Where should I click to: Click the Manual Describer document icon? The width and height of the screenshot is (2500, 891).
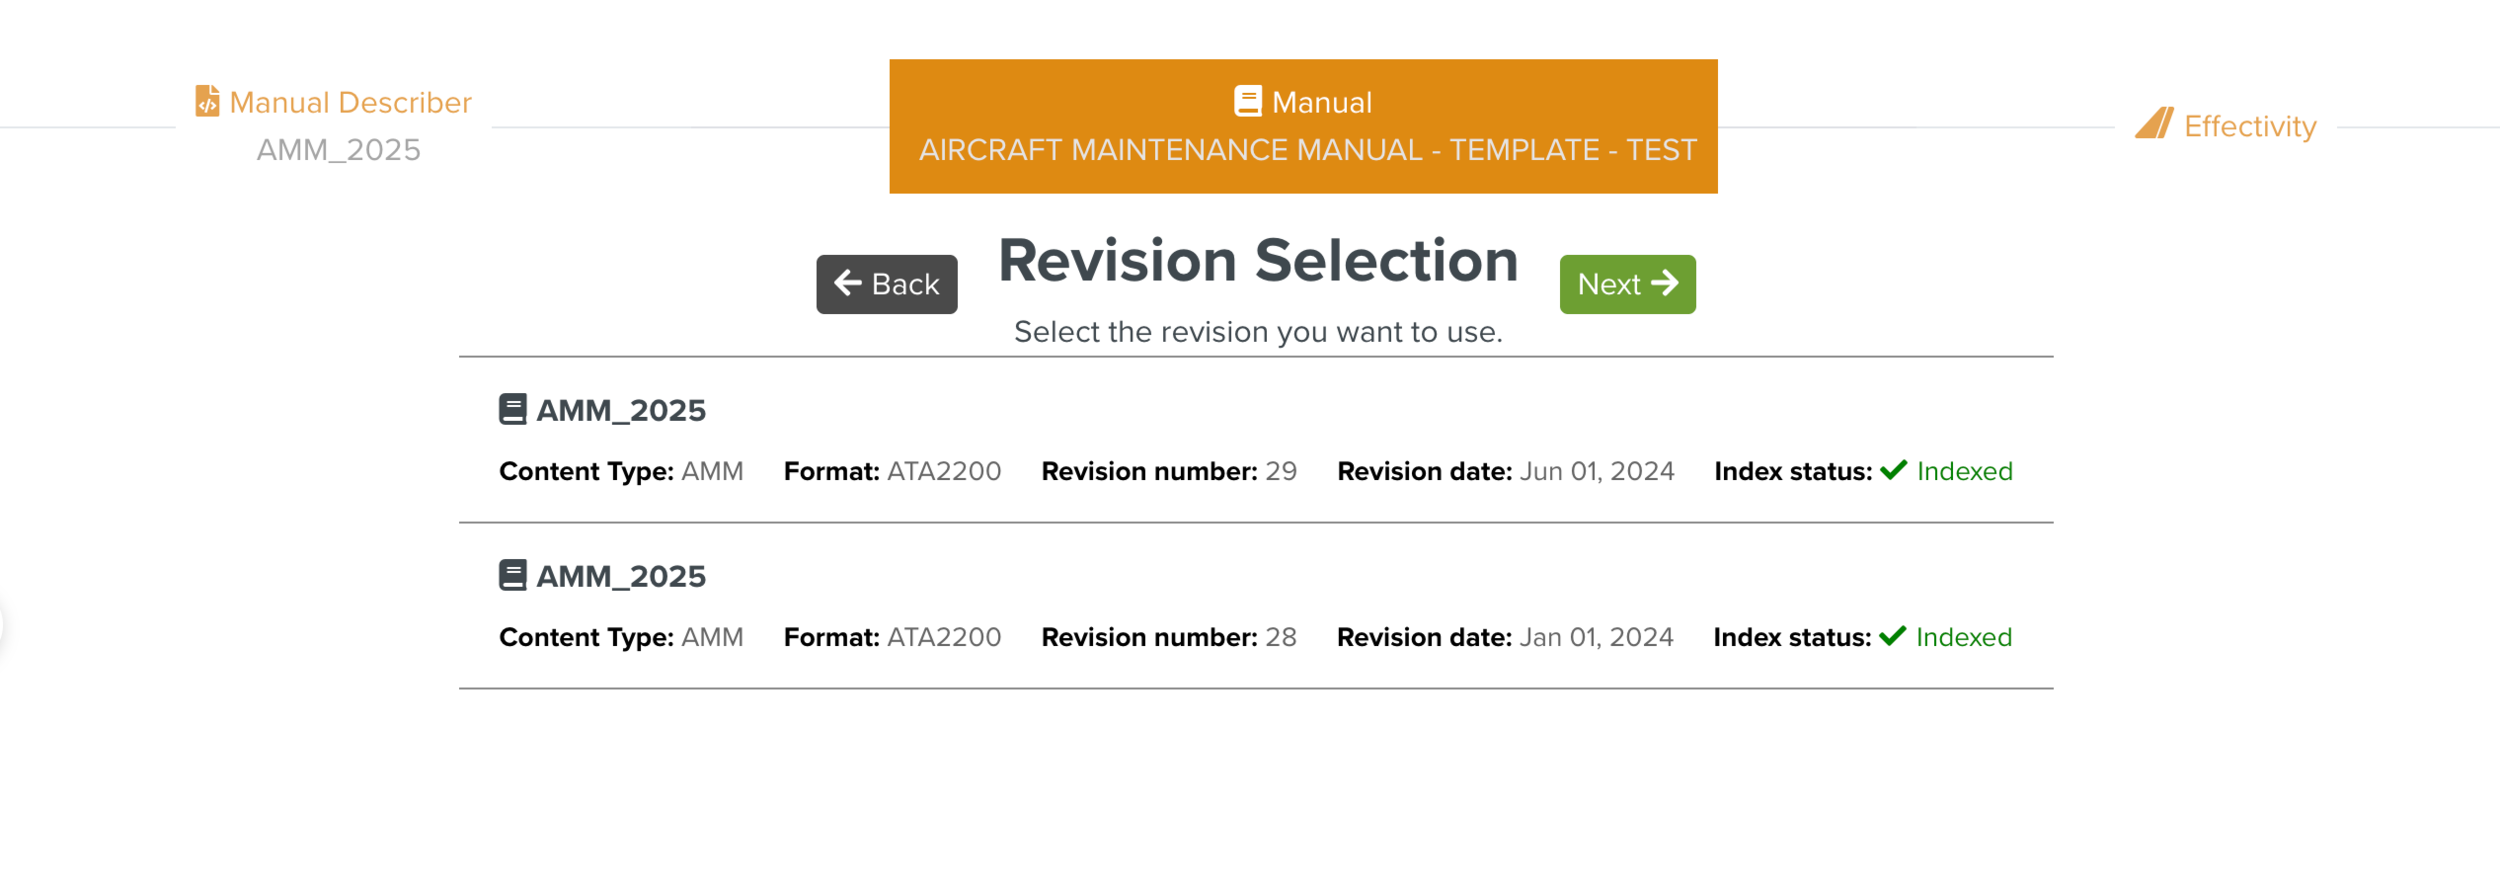coord(207,101)
